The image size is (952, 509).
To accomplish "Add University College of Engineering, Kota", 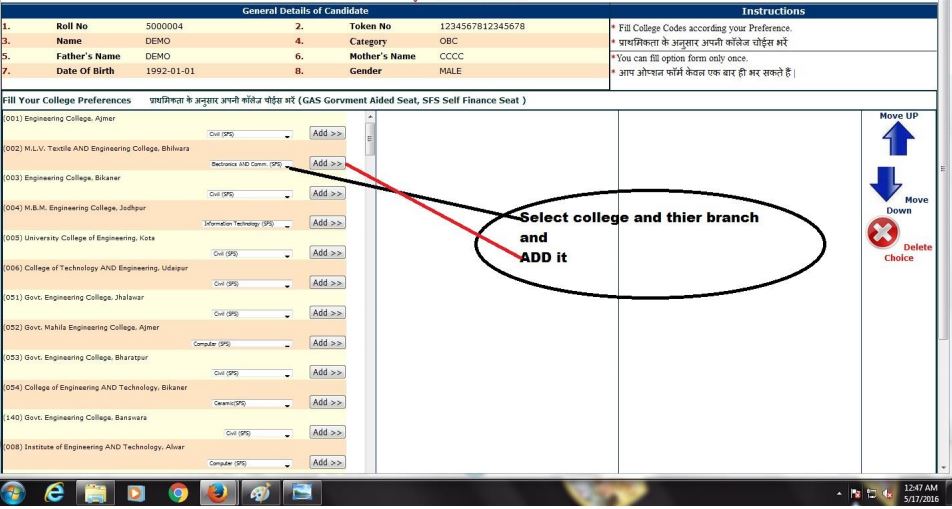I will pyautogui.click(x=327, y=253).
